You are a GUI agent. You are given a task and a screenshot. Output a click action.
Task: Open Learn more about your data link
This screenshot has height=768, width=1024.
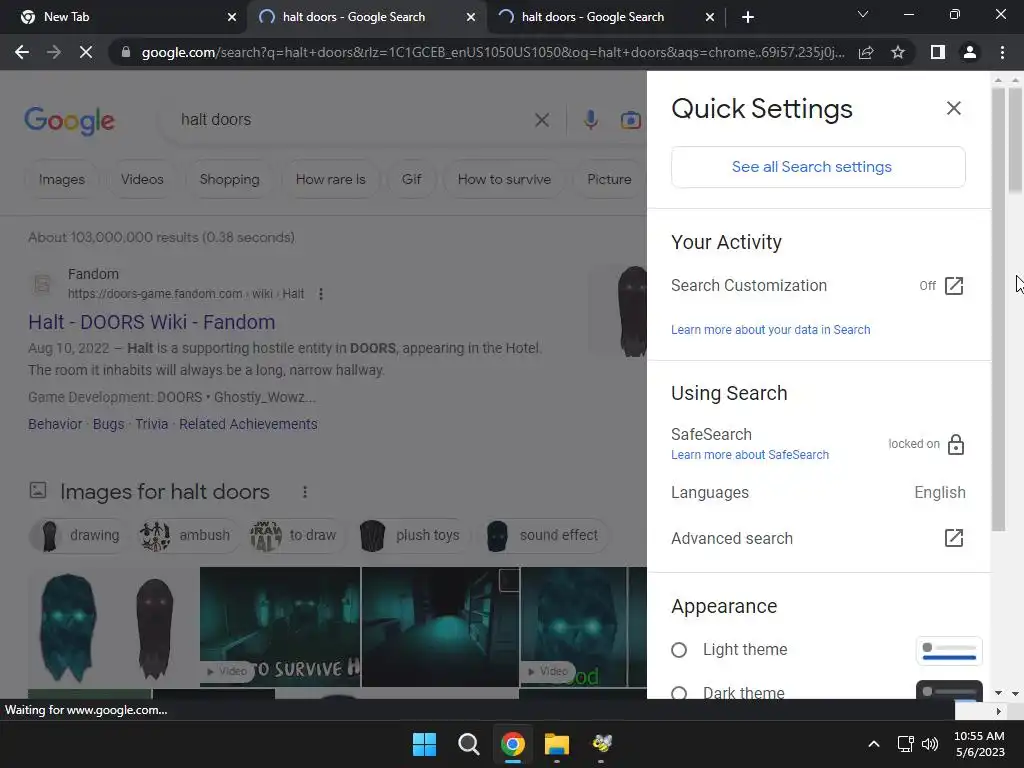[771, 330]
